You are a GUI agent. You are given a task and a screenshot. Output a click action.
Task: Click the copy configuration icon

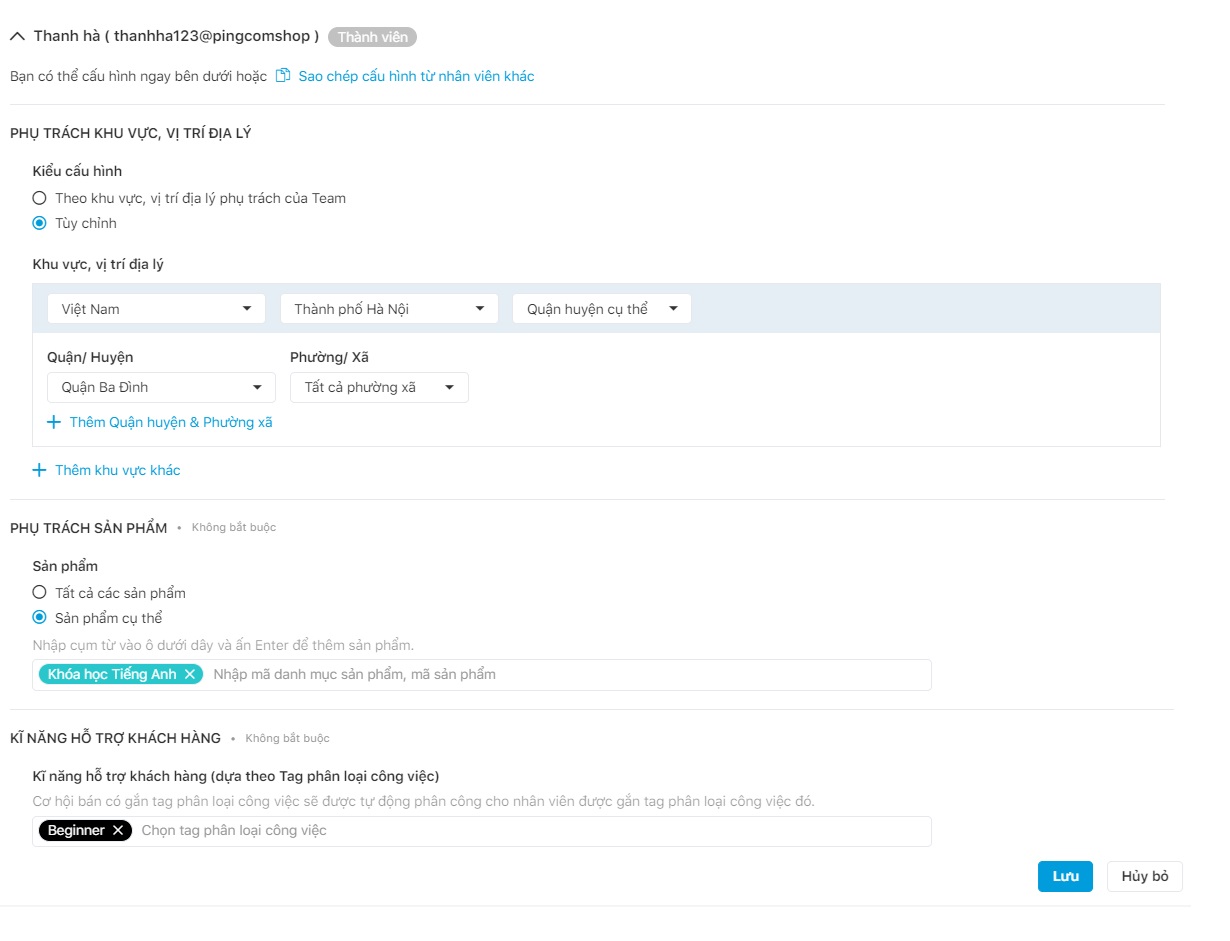point(283,76)
